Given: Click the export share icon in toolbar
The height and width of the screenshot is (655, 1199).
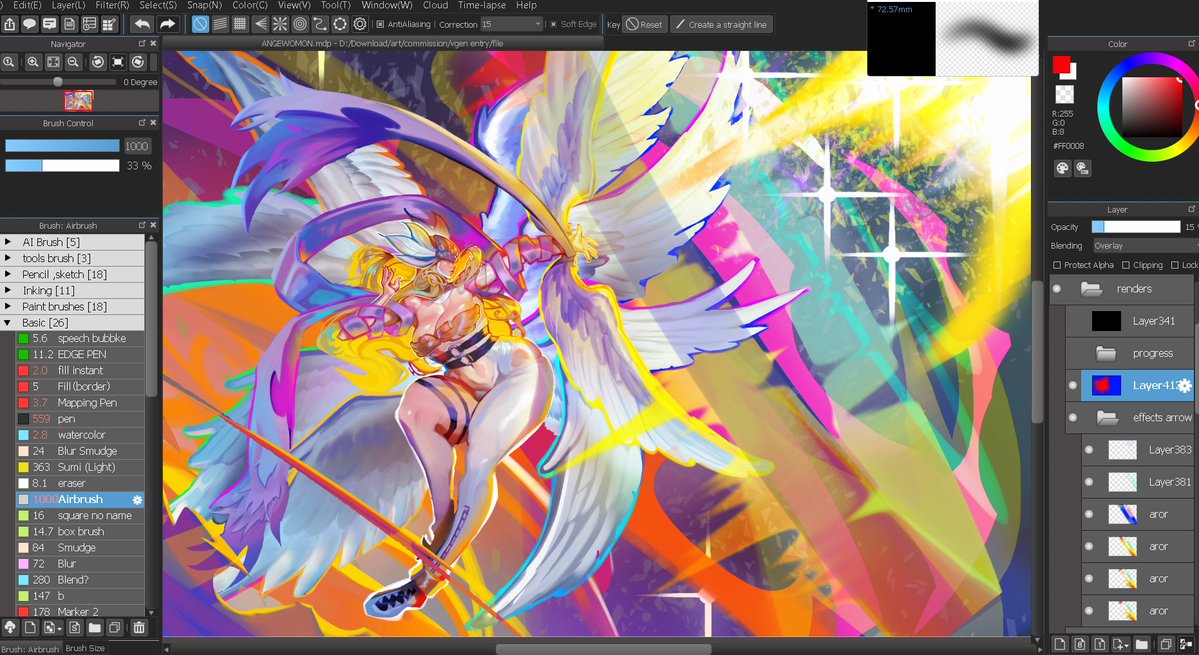Looking at the screenshot, I should coord(9,24).
